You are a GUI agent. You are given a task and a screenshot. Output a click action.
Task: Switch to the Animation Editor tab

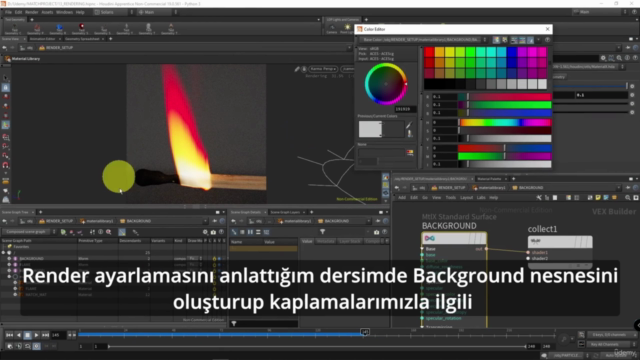pos(42,39)
